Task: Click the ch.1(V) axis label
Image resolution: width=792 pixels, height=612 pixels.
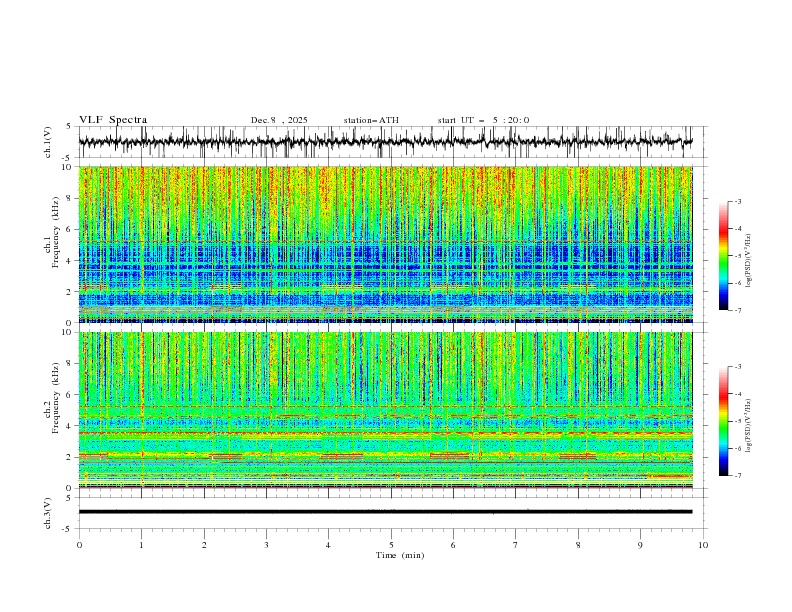Action: coord(47,142)
